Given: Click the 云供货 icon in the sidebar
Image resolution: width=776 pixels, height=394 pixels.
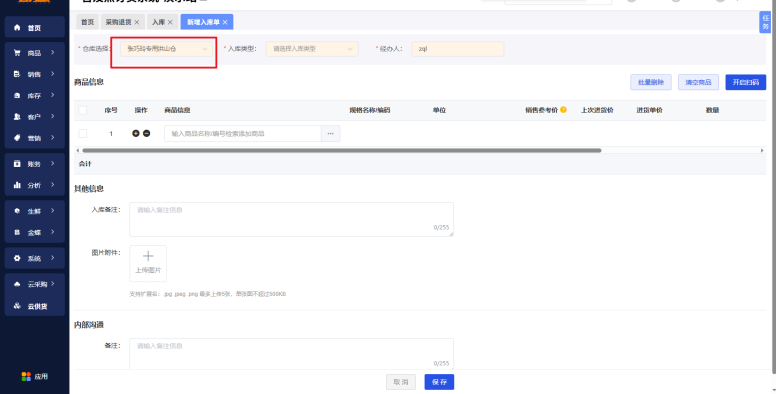Looking at the screenshot, I should [17, 305].
